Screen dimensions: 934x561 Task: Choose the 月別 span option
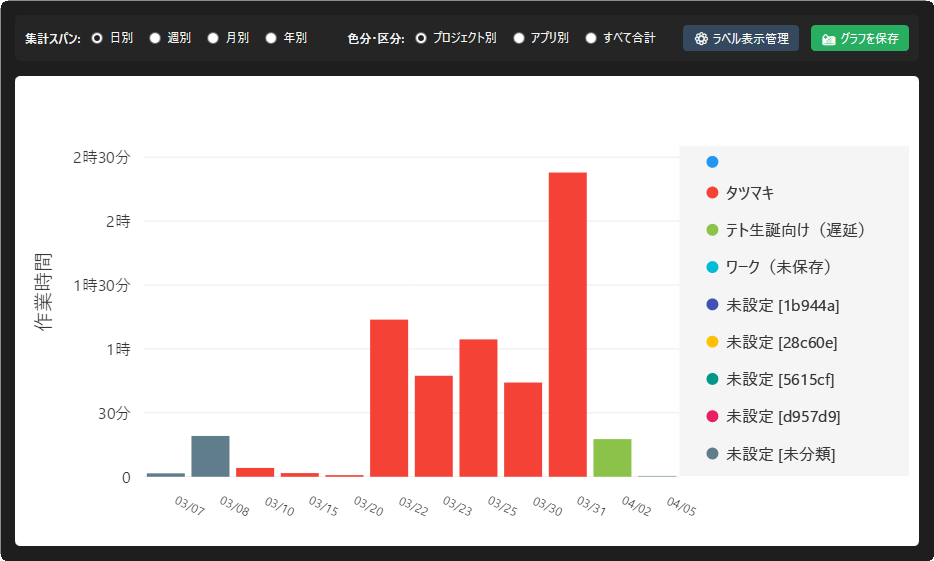click(x=213, y=38)
